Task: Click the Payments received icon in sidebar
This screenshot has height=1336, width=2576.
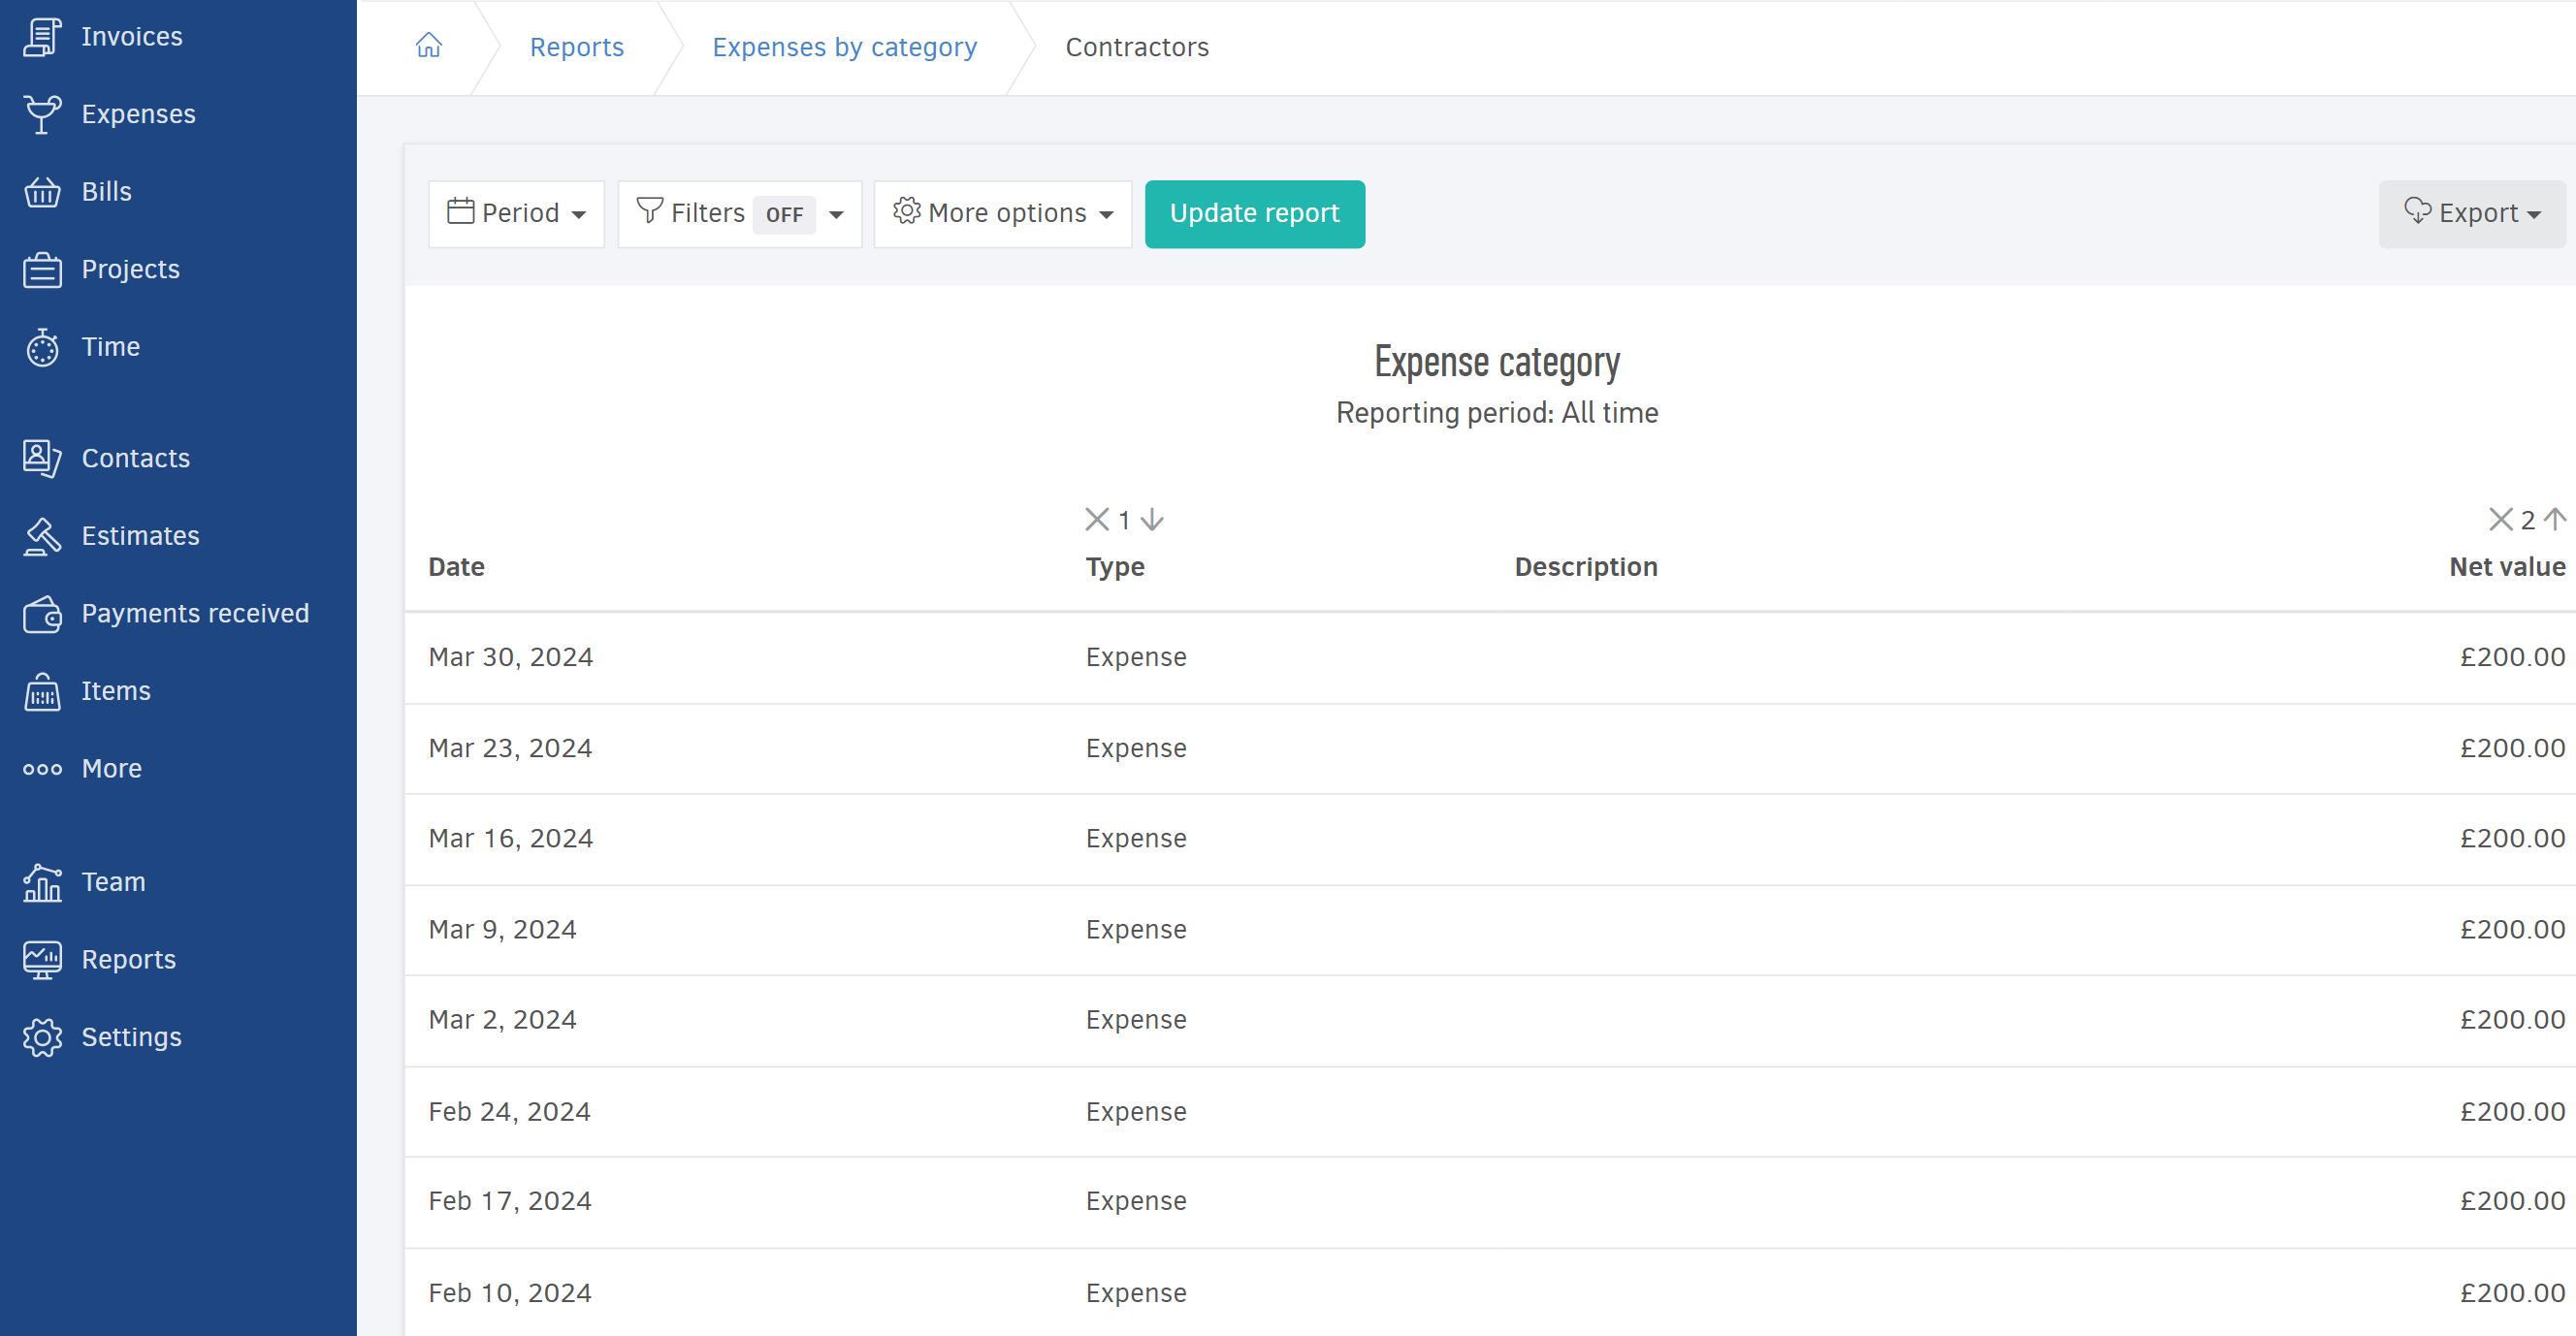Action: (x=43, y=614)
